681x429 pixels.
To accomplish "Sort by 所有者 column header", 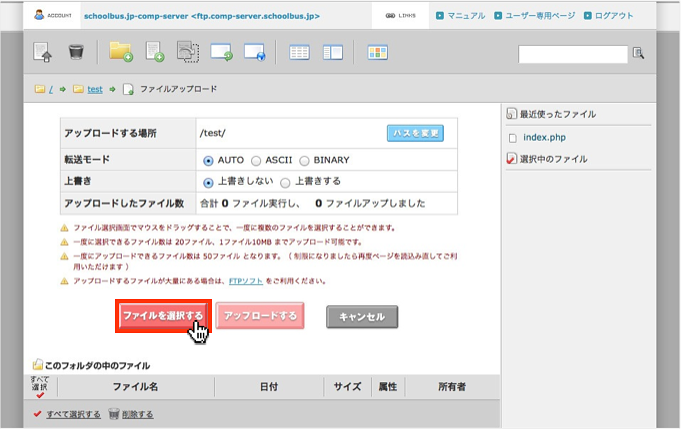I will pyautogui.click(x=452, y=386).
